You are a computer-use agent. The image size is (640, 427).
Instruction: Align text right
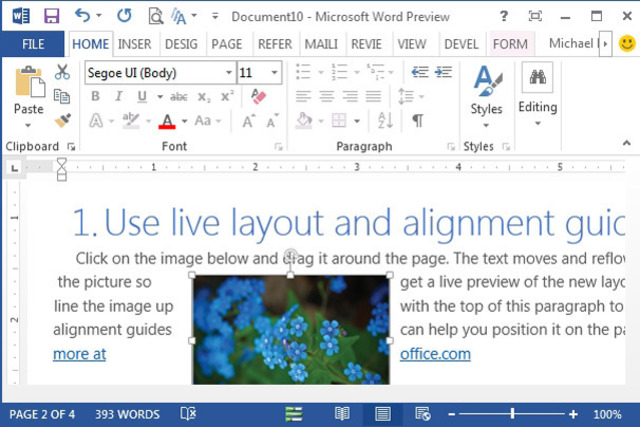[350, 96]
